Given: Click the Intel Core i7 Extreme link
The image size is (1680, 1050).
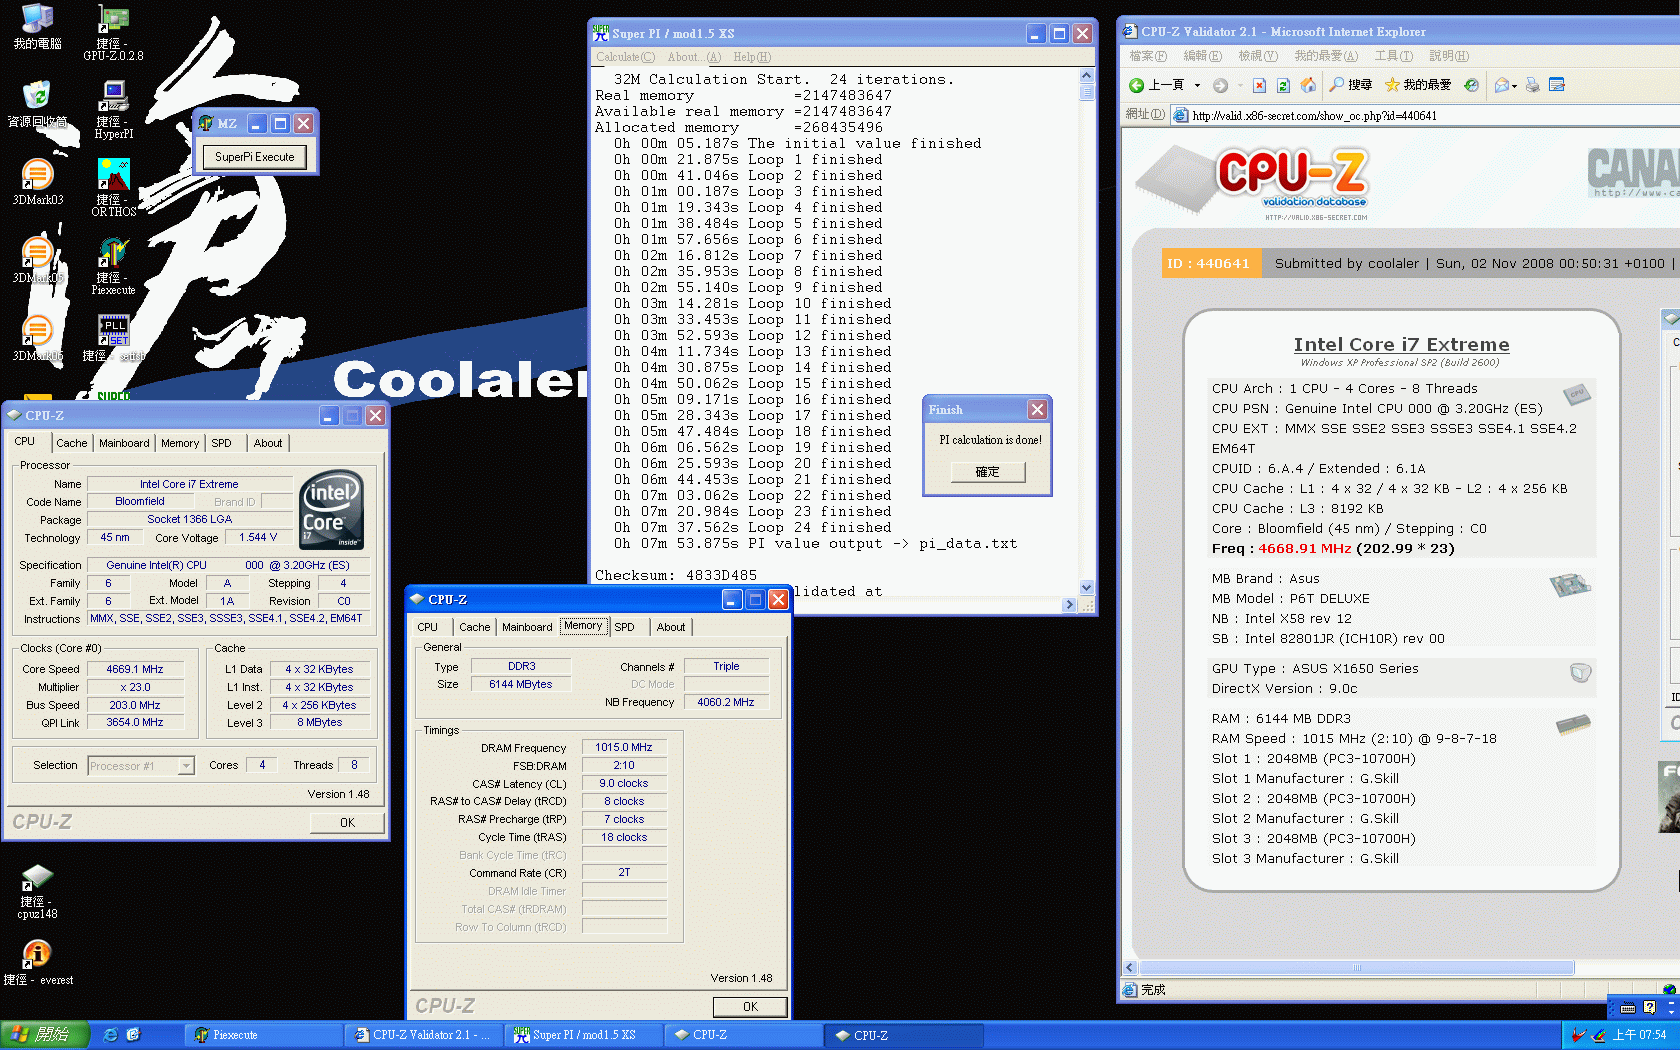Looking at the screenshot, I should coord(1401,344).
